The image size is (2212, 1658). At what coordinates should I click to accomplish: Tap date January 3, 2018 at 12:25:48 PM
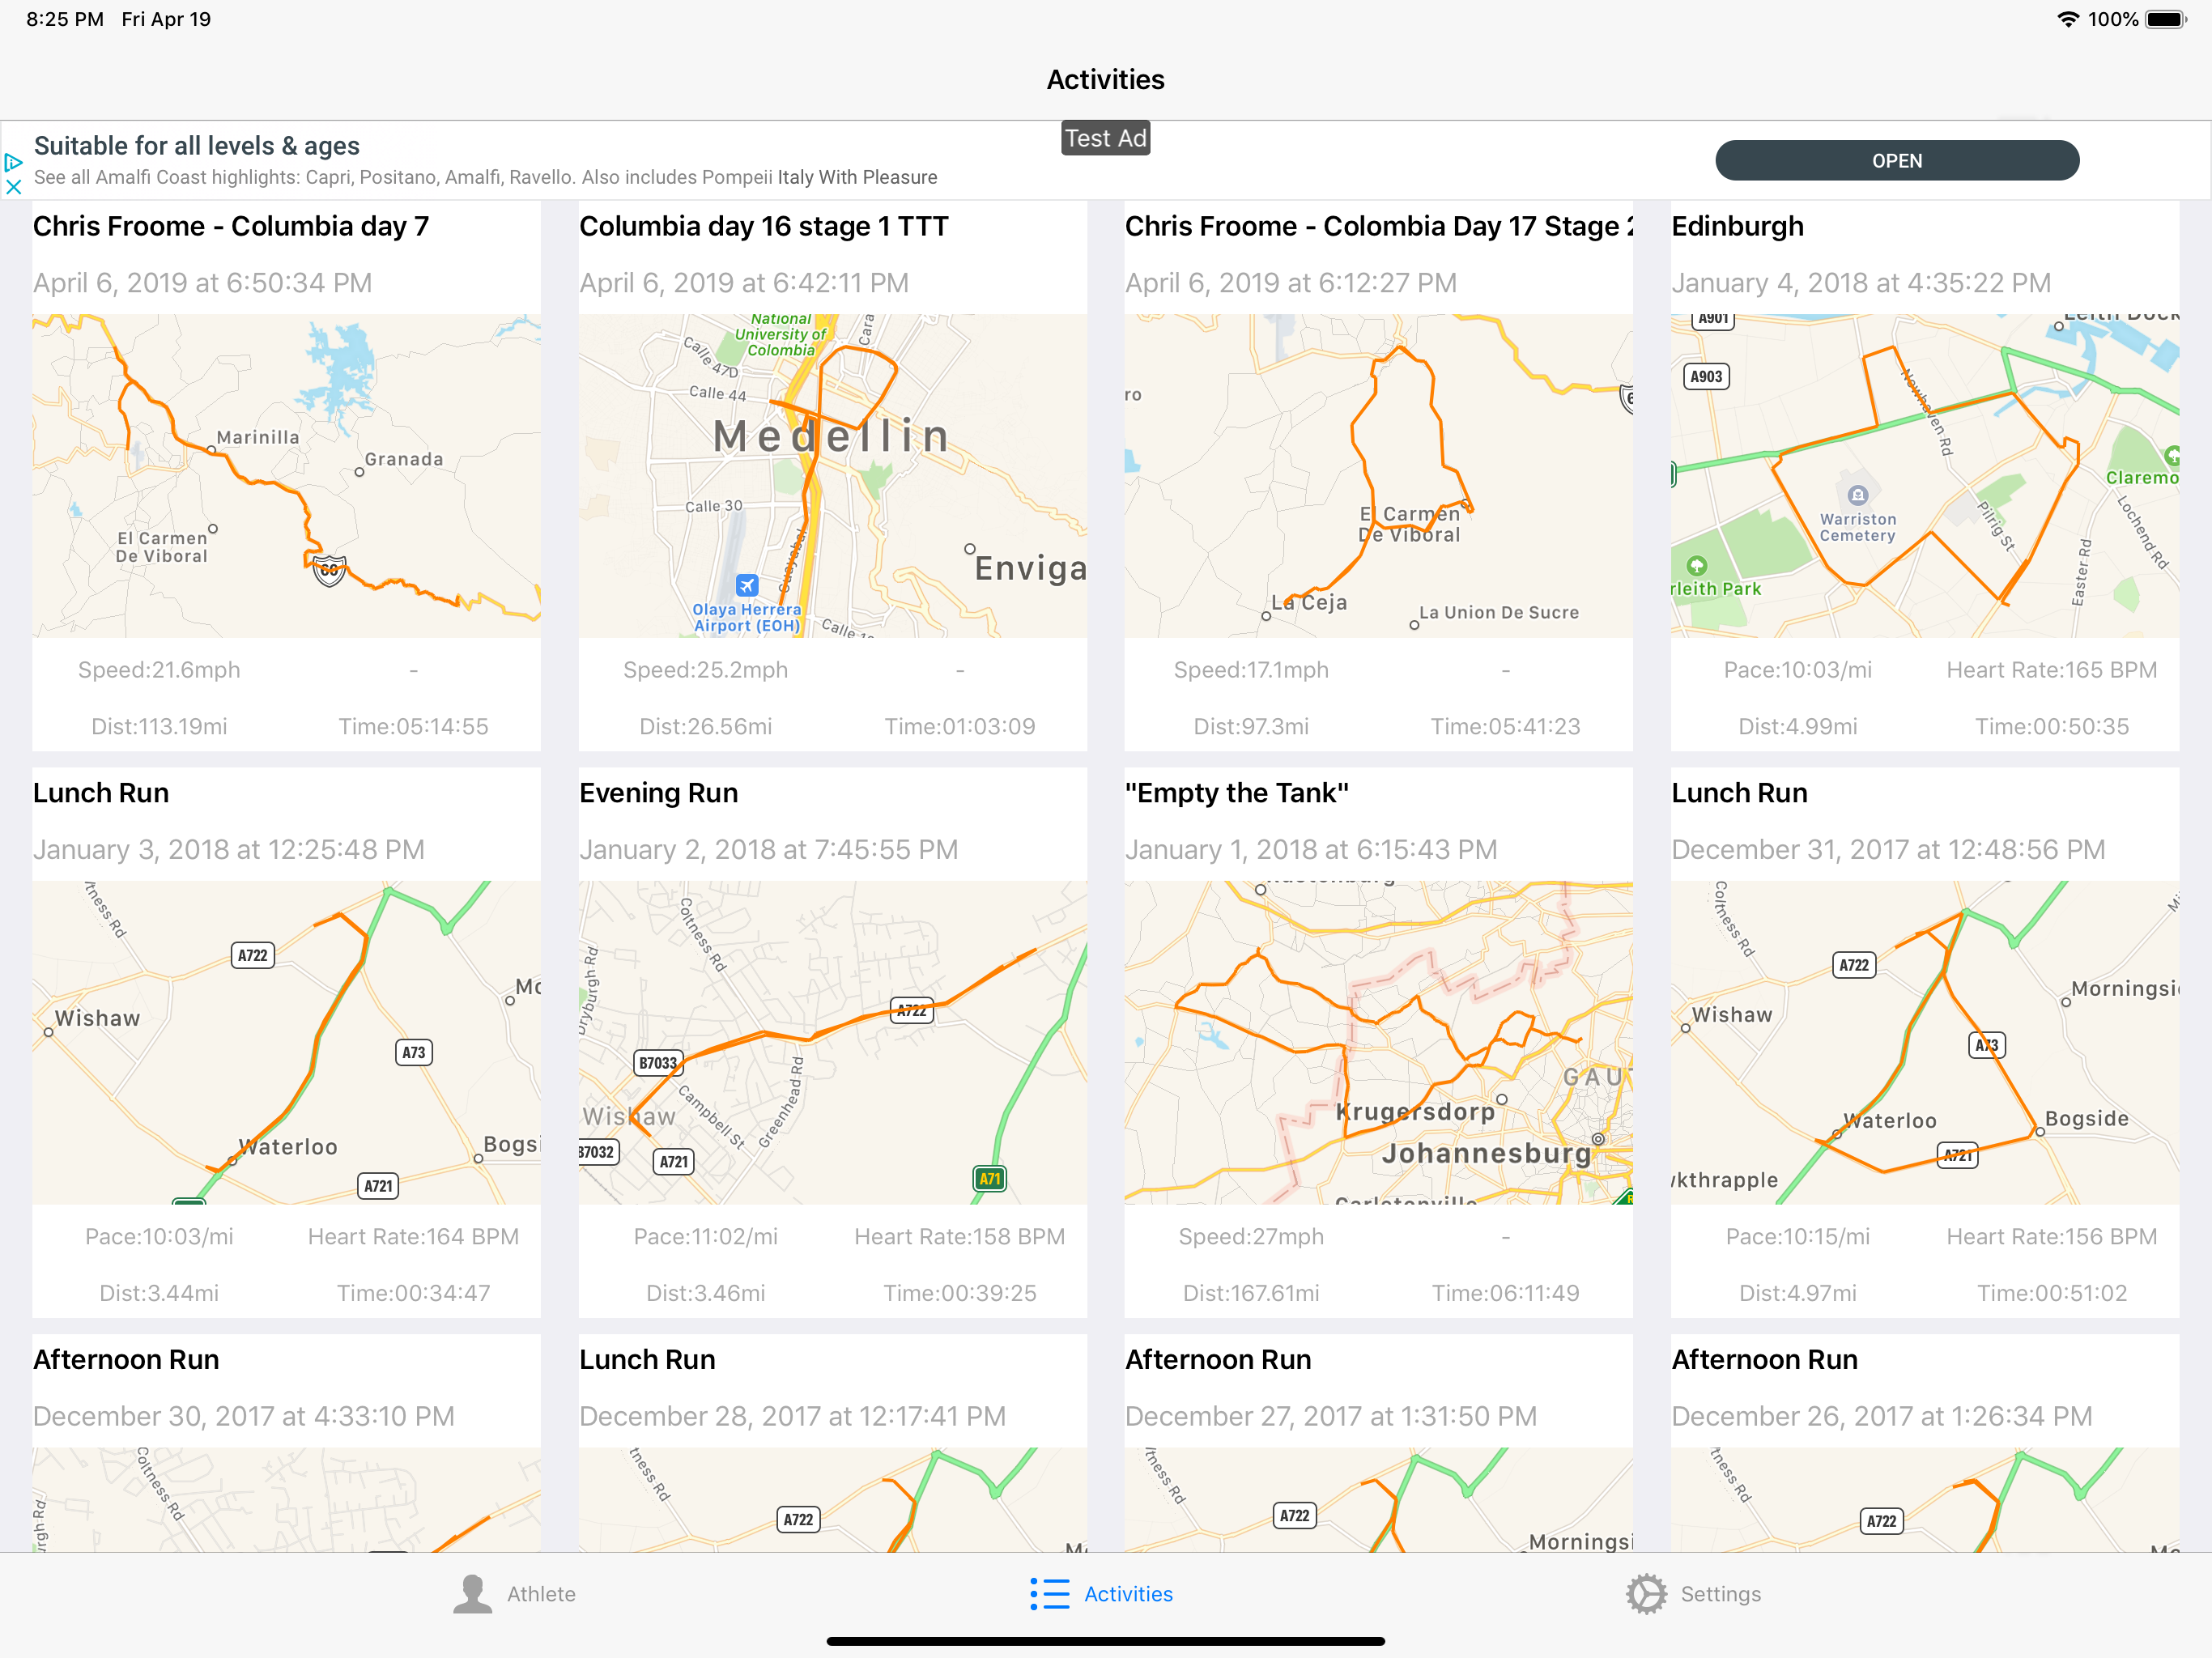click(229, 850)
